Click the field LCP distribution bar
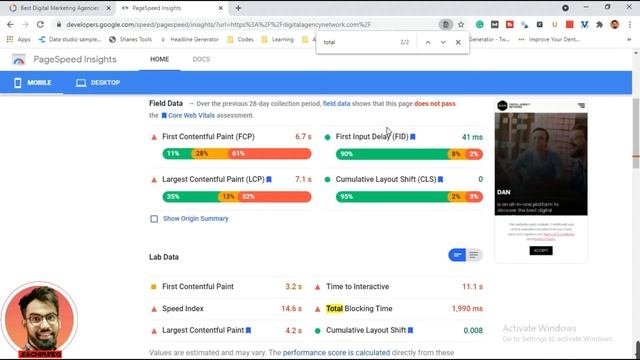This screenshot has width=640, height=360. click(x=237, y=197)
